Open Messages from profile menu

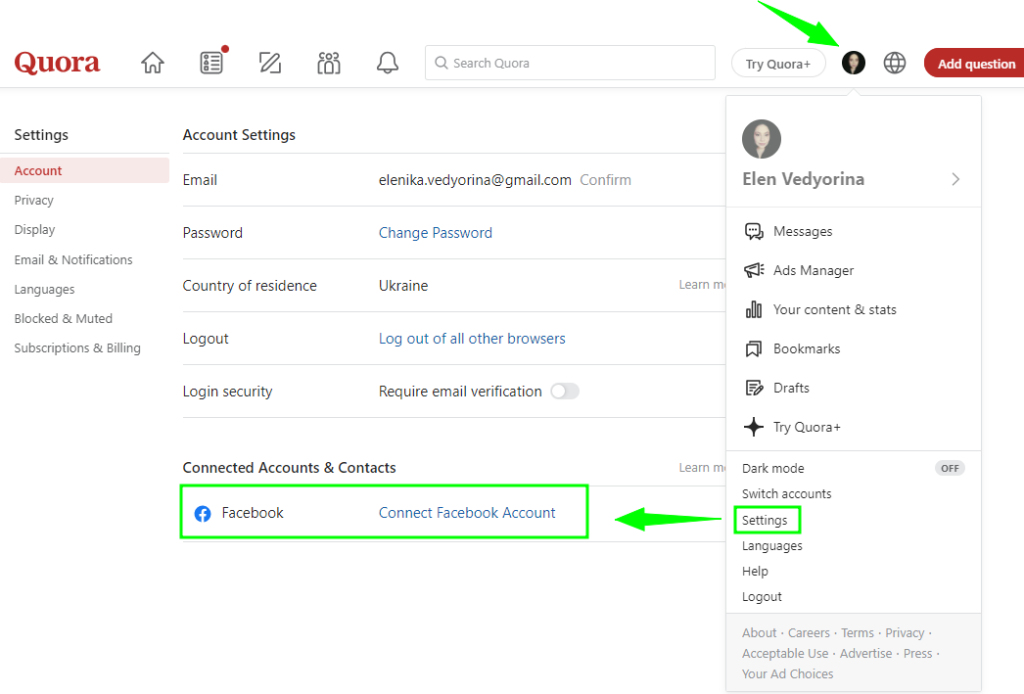(802, 231)
